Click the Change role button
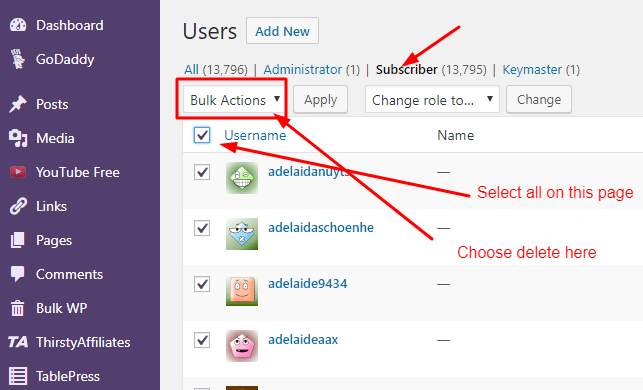The height and width of the screenshot is (390, 643). pos(539,99)
